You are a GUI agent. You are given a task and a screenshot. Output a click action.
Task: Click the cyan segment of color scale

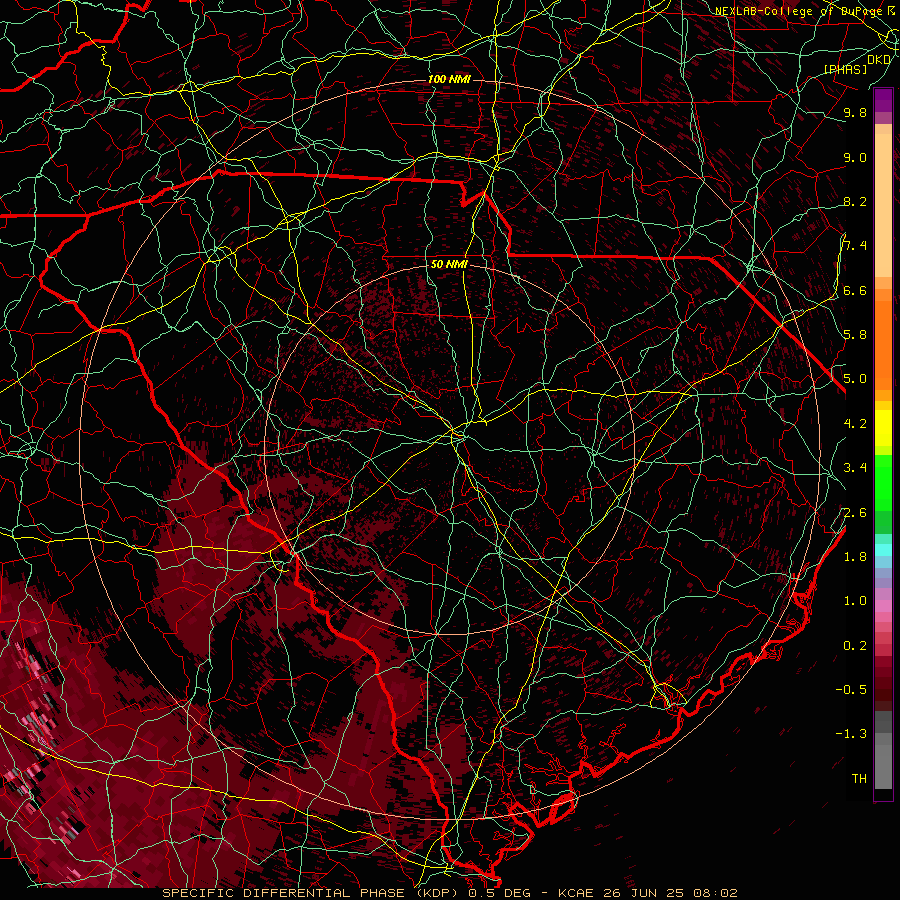tap(883, 550)
